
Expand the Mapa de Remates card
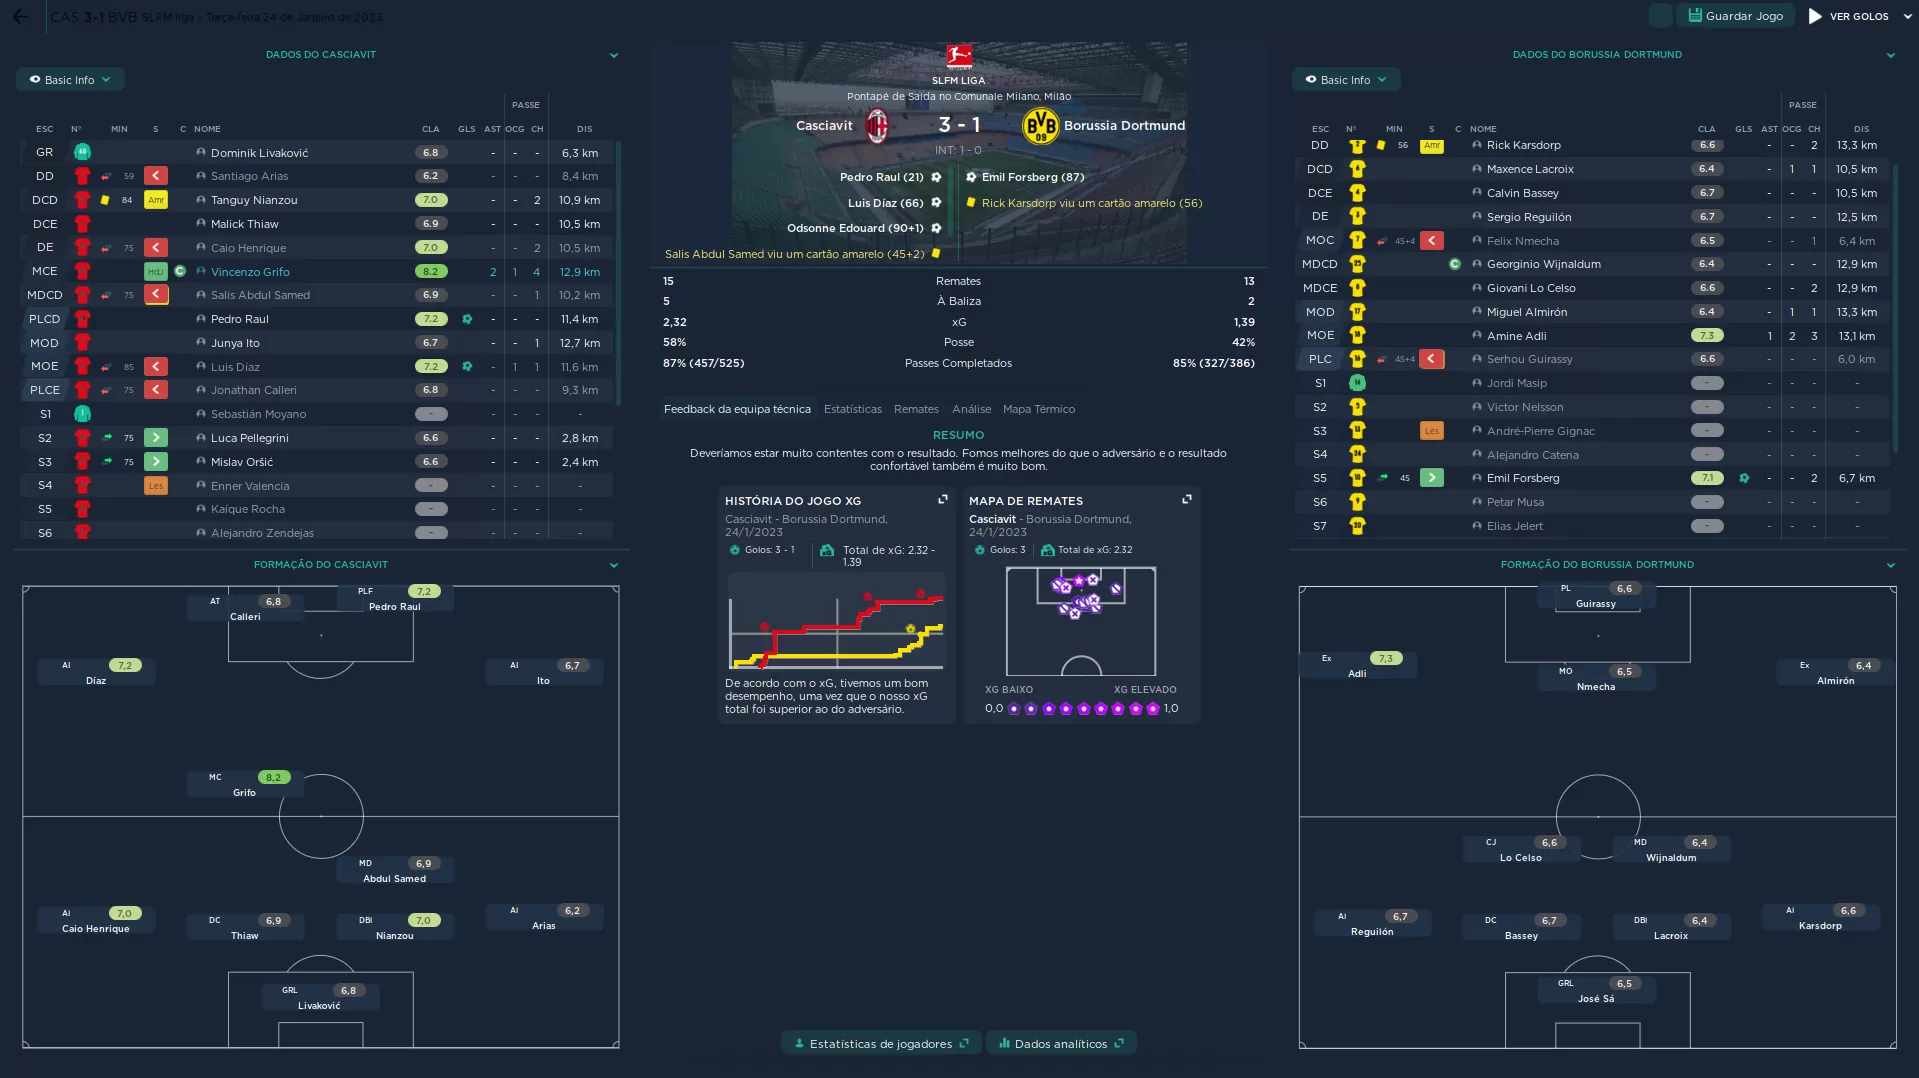[1186, 499]
